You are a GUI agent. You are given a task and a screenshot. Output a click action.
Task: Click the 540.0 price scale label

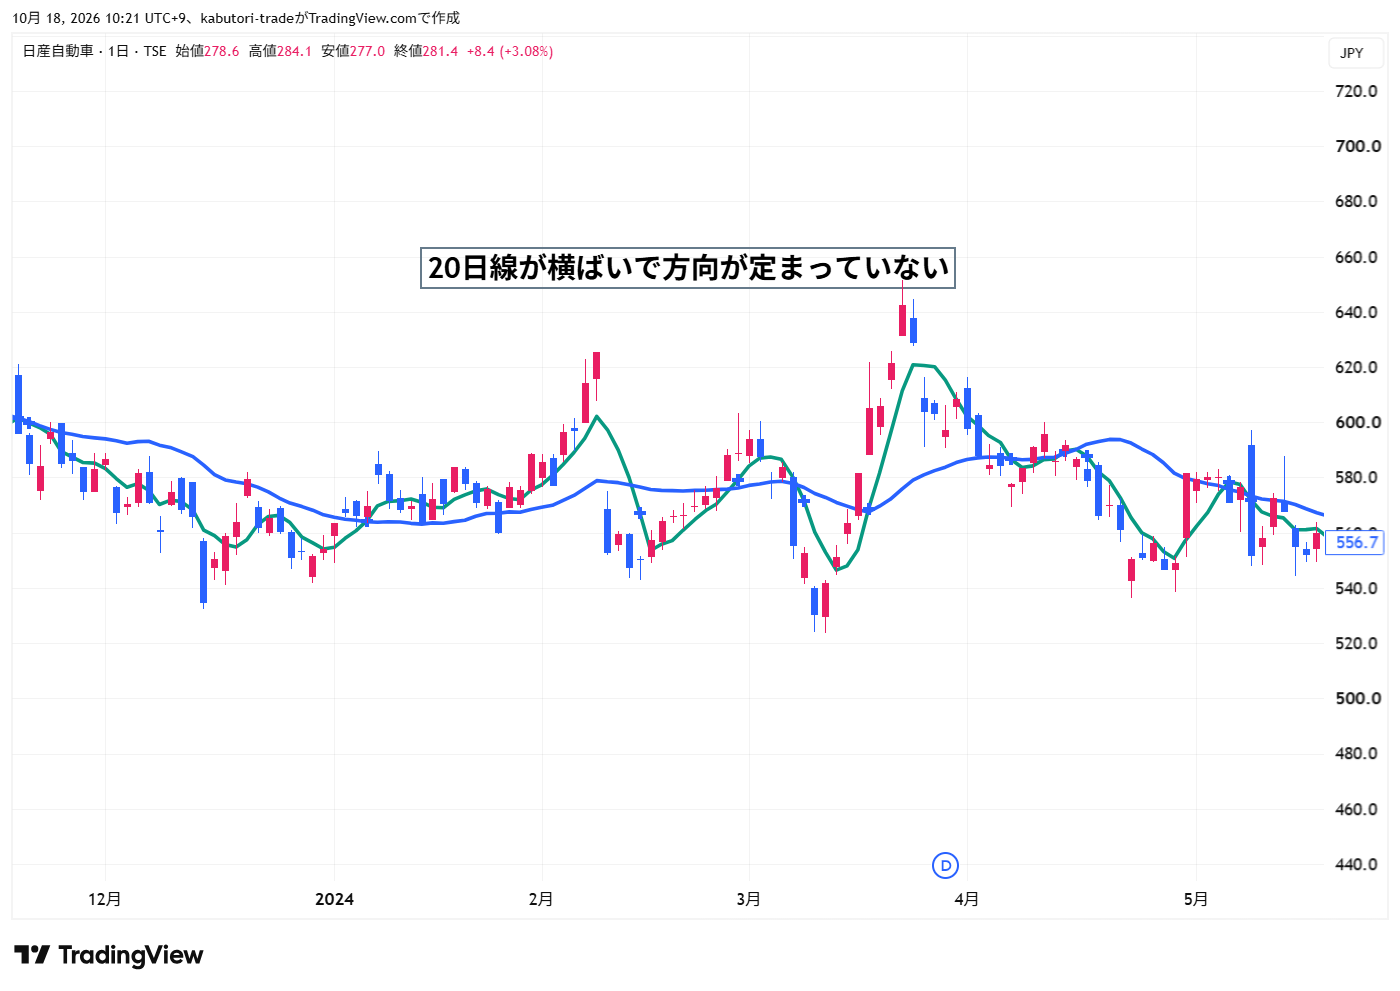pos(1357,588)
